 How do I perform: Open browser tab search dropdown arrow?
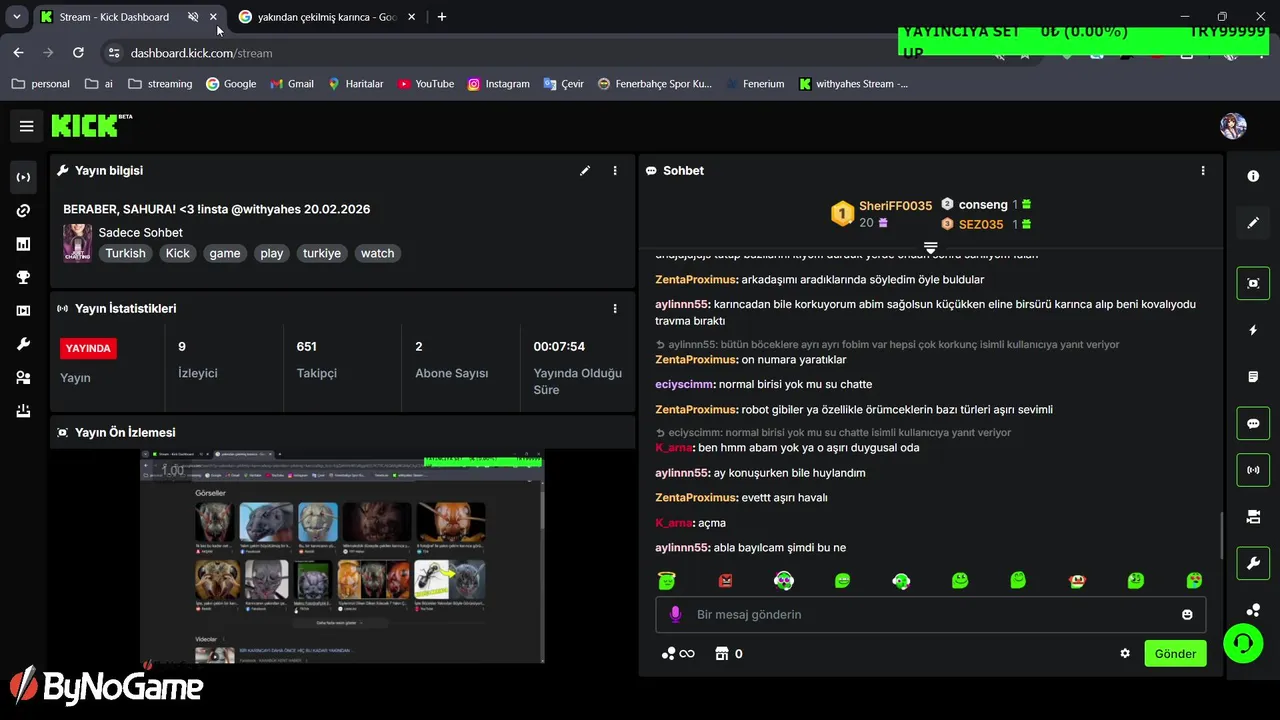point(17,17)
